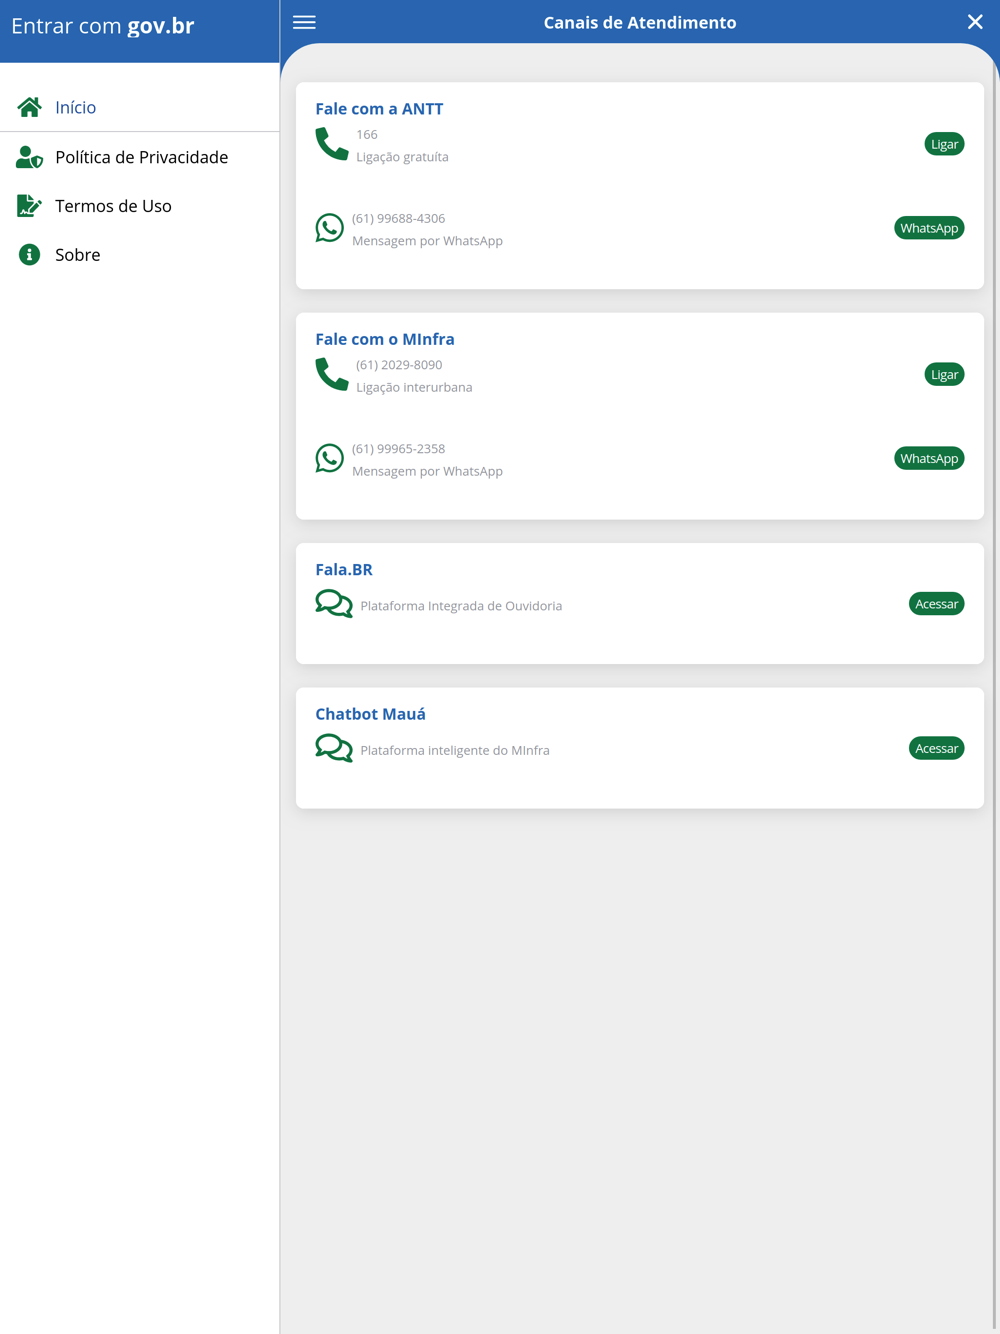This screenshot has width=1000, height=1334.
Task: Click Ligação interurbana text
Action: pos(414,387)
